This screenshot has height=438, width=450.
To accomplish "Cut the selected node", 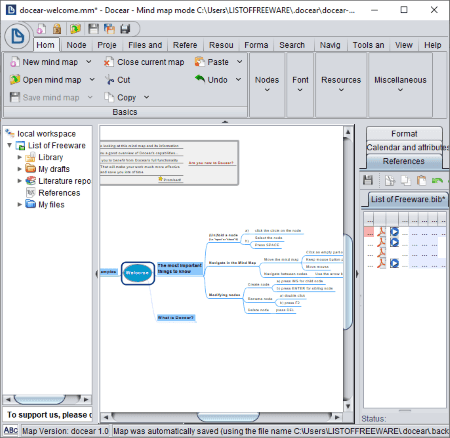I will coord(117,80).
